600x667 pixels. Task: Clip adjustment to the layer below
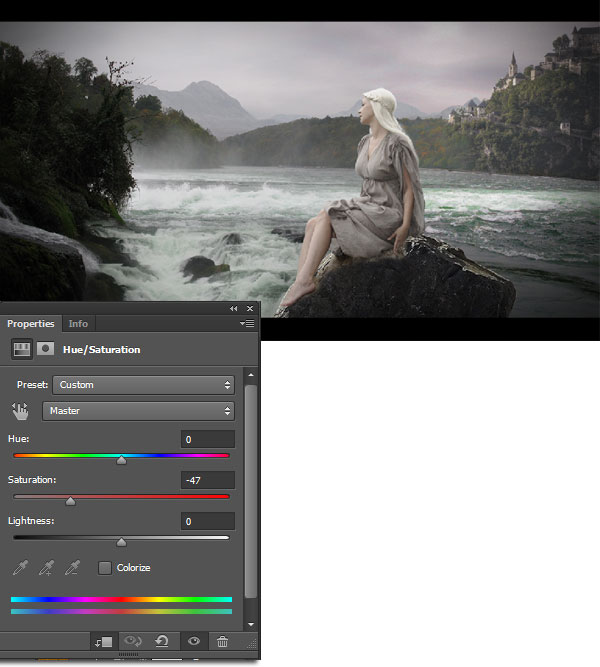[x=102, y=642]
